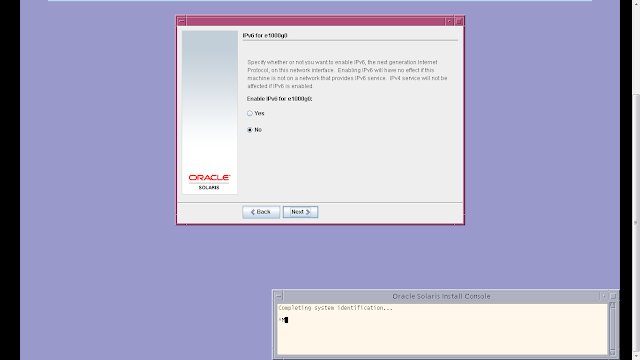Click the Next button
The height and width of the screenshot is (360, 640).
tap(300, 212)
